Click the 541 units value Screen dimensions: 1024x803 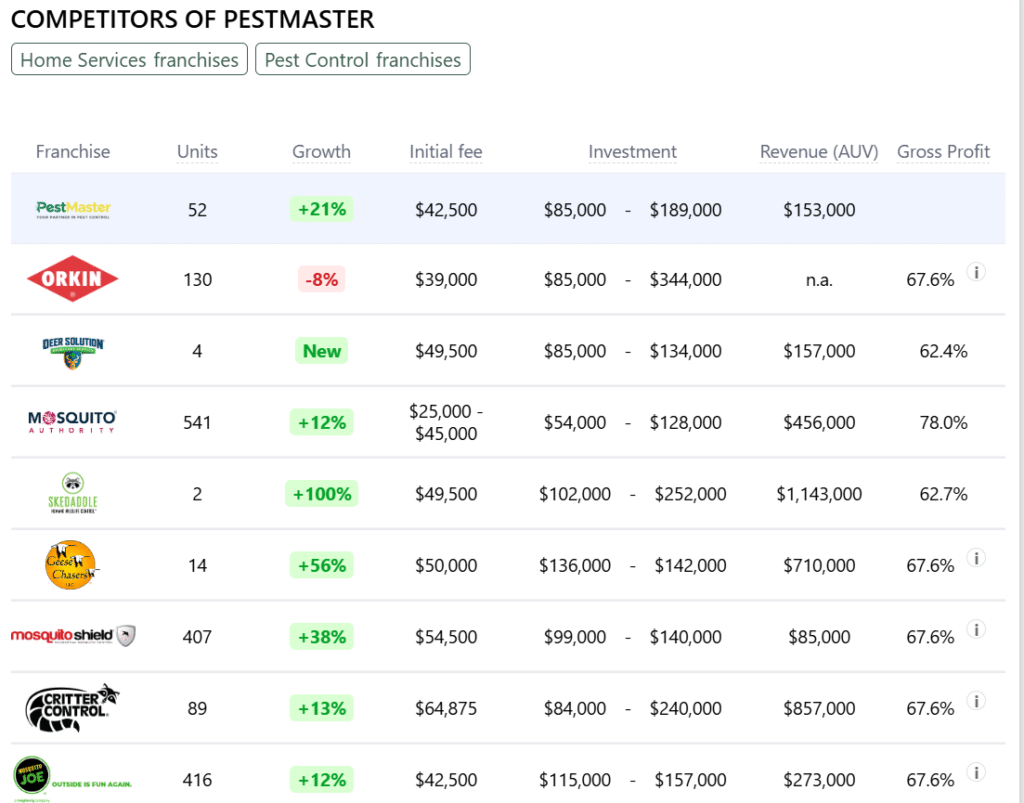pyautogui.click(x=197, y=422)
